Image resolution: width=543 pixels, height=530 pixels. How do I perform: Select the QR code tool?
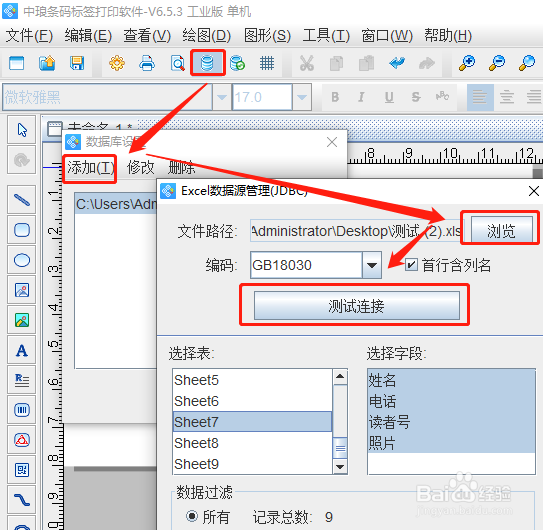22,470
